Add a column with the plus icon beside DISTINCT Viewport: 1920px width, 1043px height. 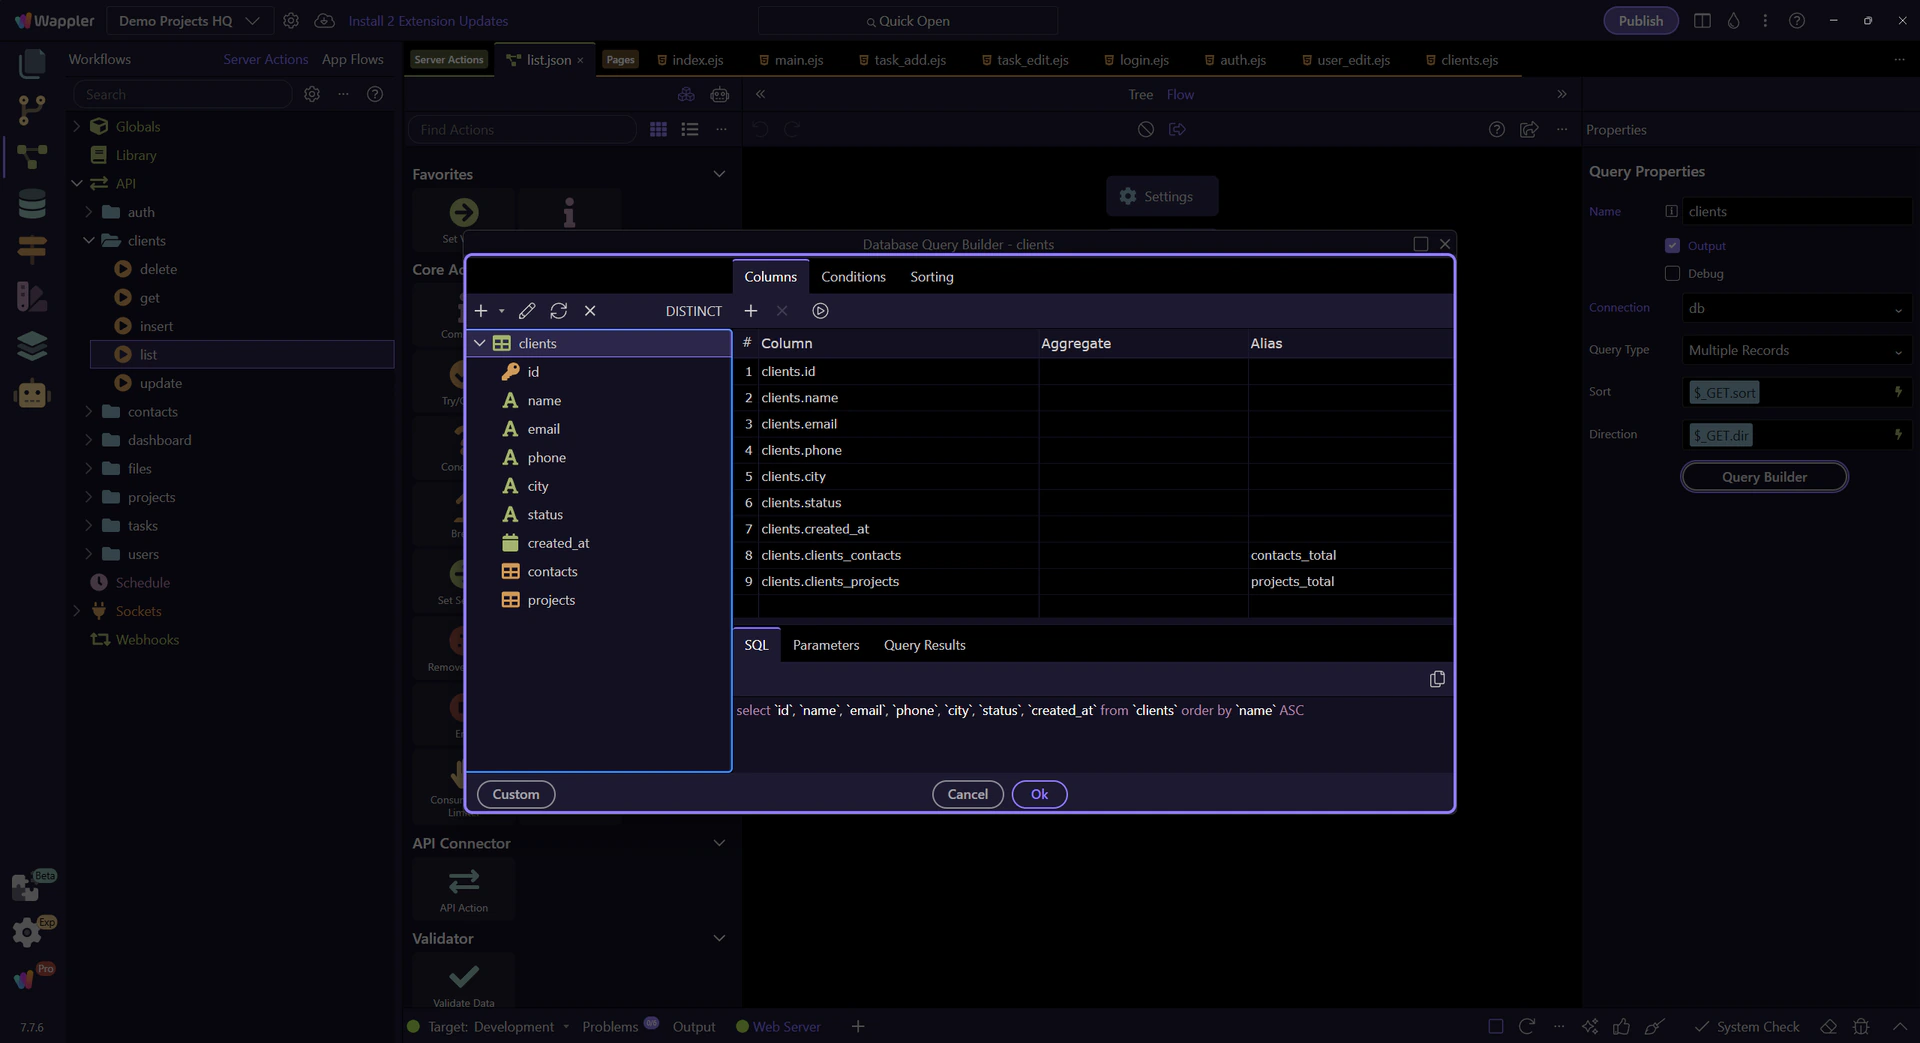pos(751,311)
